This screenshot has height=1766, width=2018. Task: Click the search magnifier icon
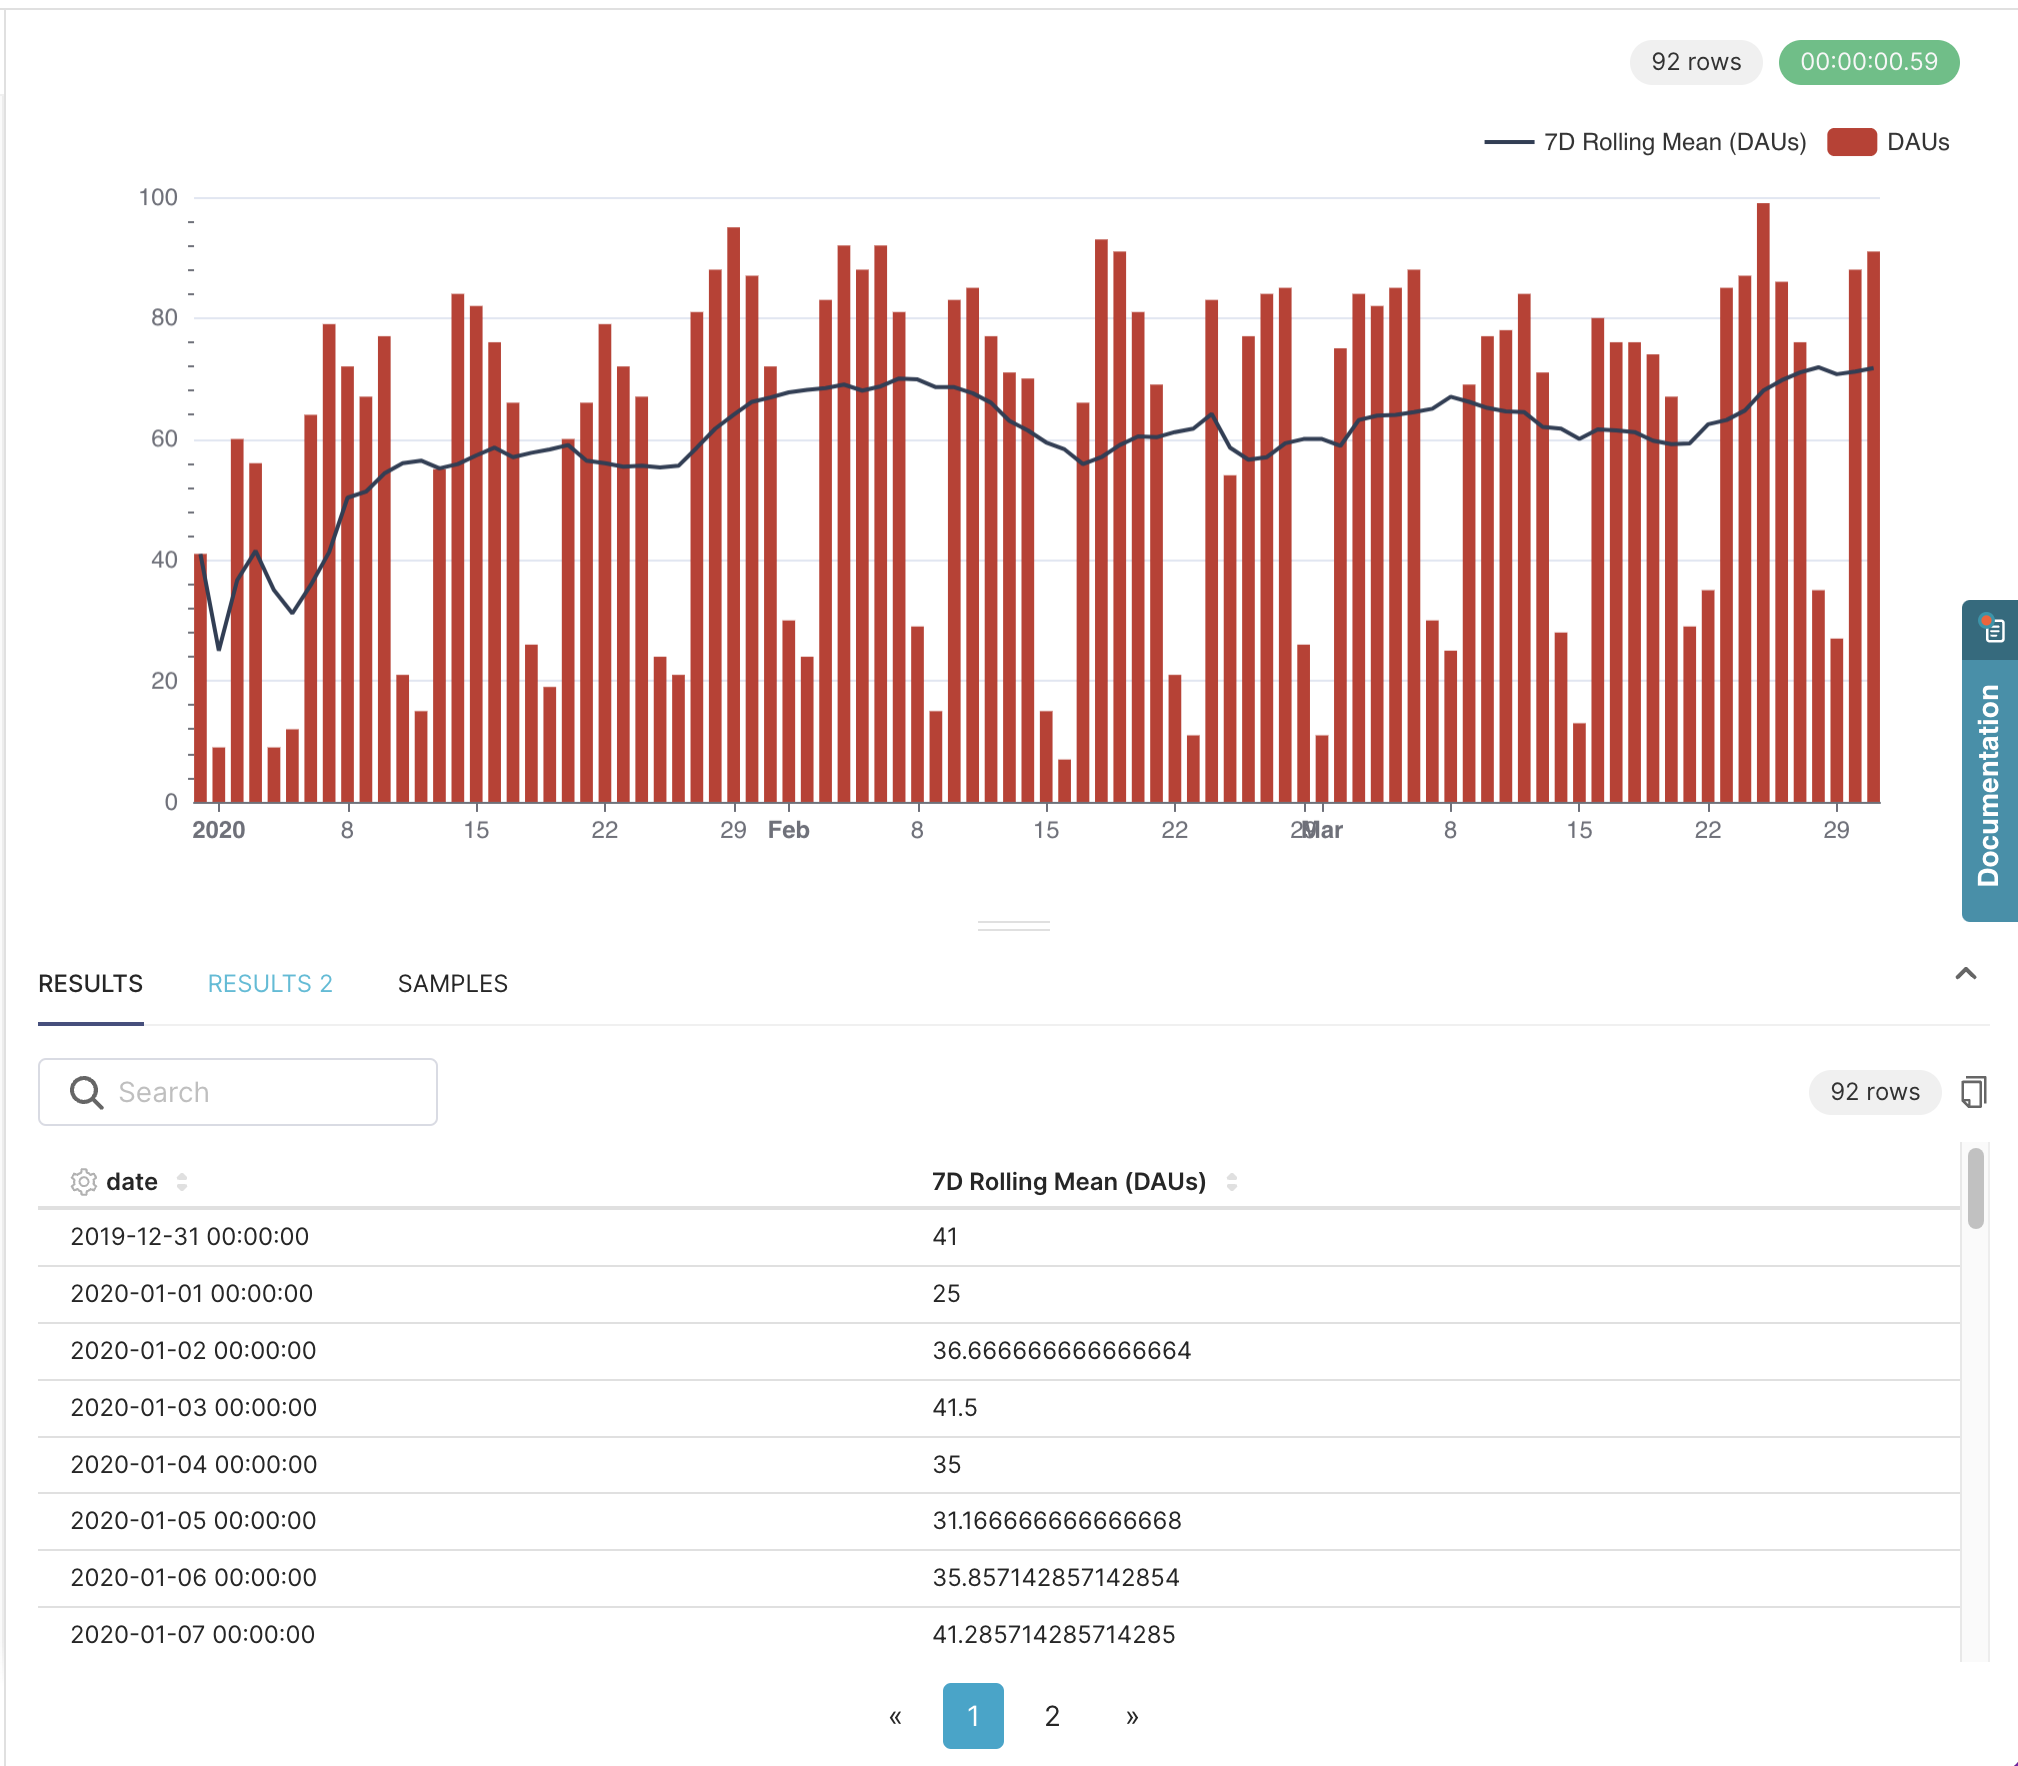pyautogui.click(x=86, y=1092)
